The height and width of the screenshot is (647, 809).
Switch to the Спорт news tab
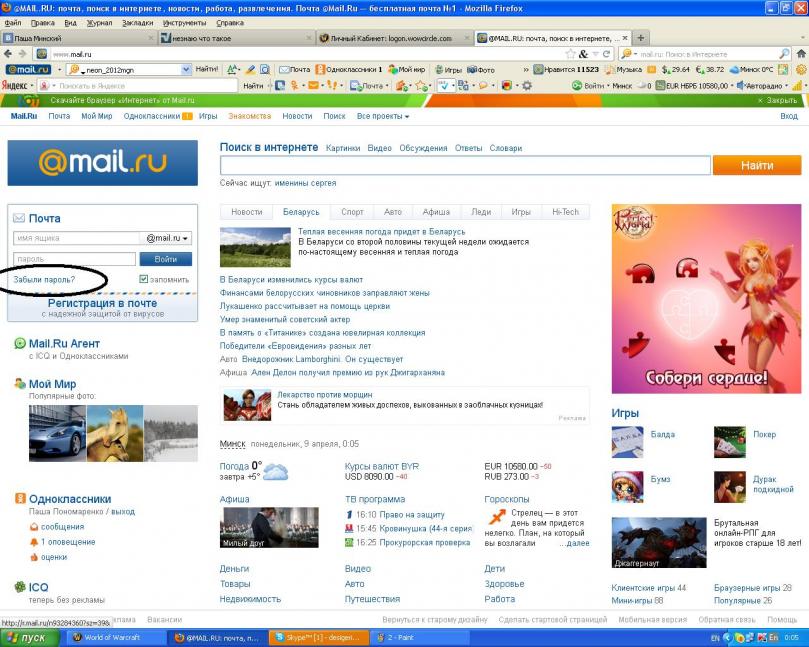coord(352,212)
